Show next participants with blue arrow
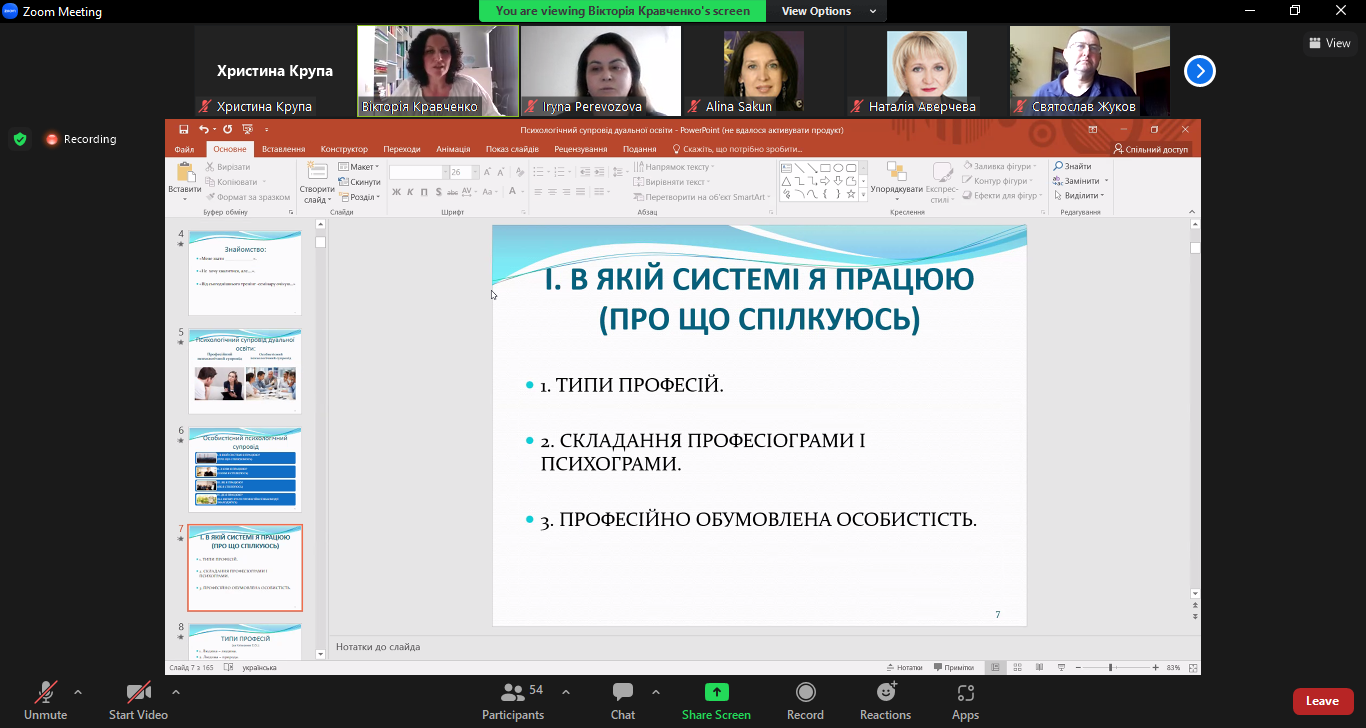This screenshot has height=728, width=1366. click(x=1200, y=71)
